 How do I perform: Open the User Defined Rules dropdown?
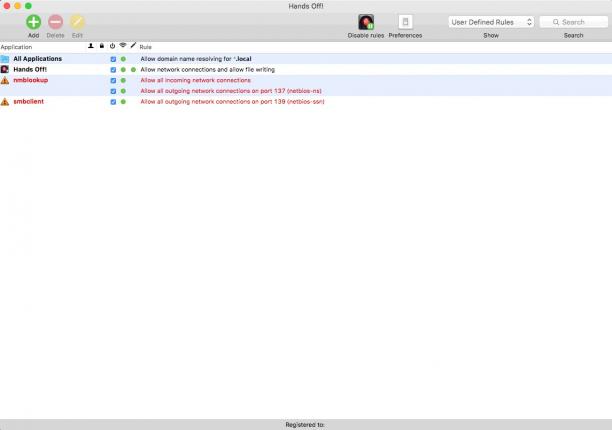(491, 22)
